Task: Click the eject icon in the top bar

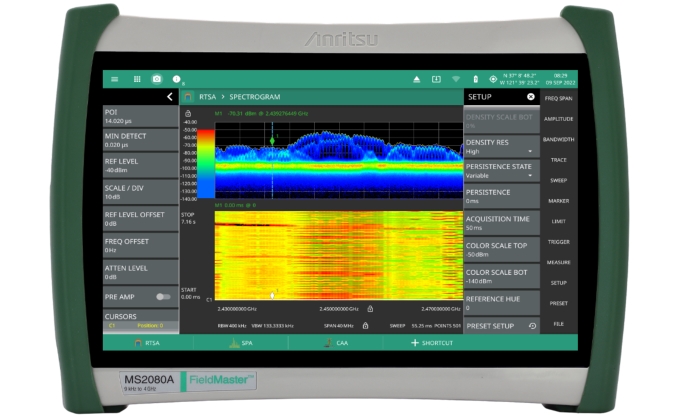Action: click(417, 79)
